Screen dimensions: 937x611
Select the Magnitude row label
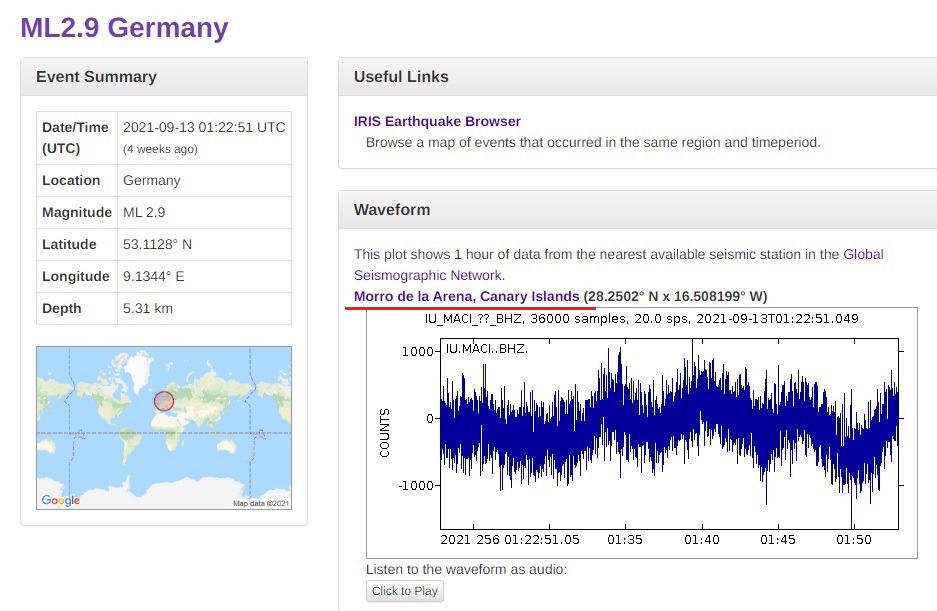[x=76, y=213]
